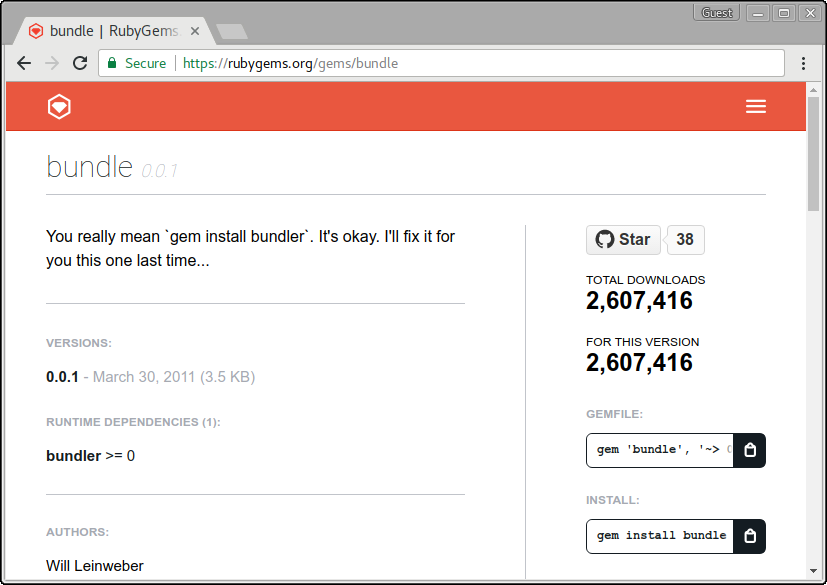
Task: Open version 0.0.1 link
Action: (x=62, y=377)
